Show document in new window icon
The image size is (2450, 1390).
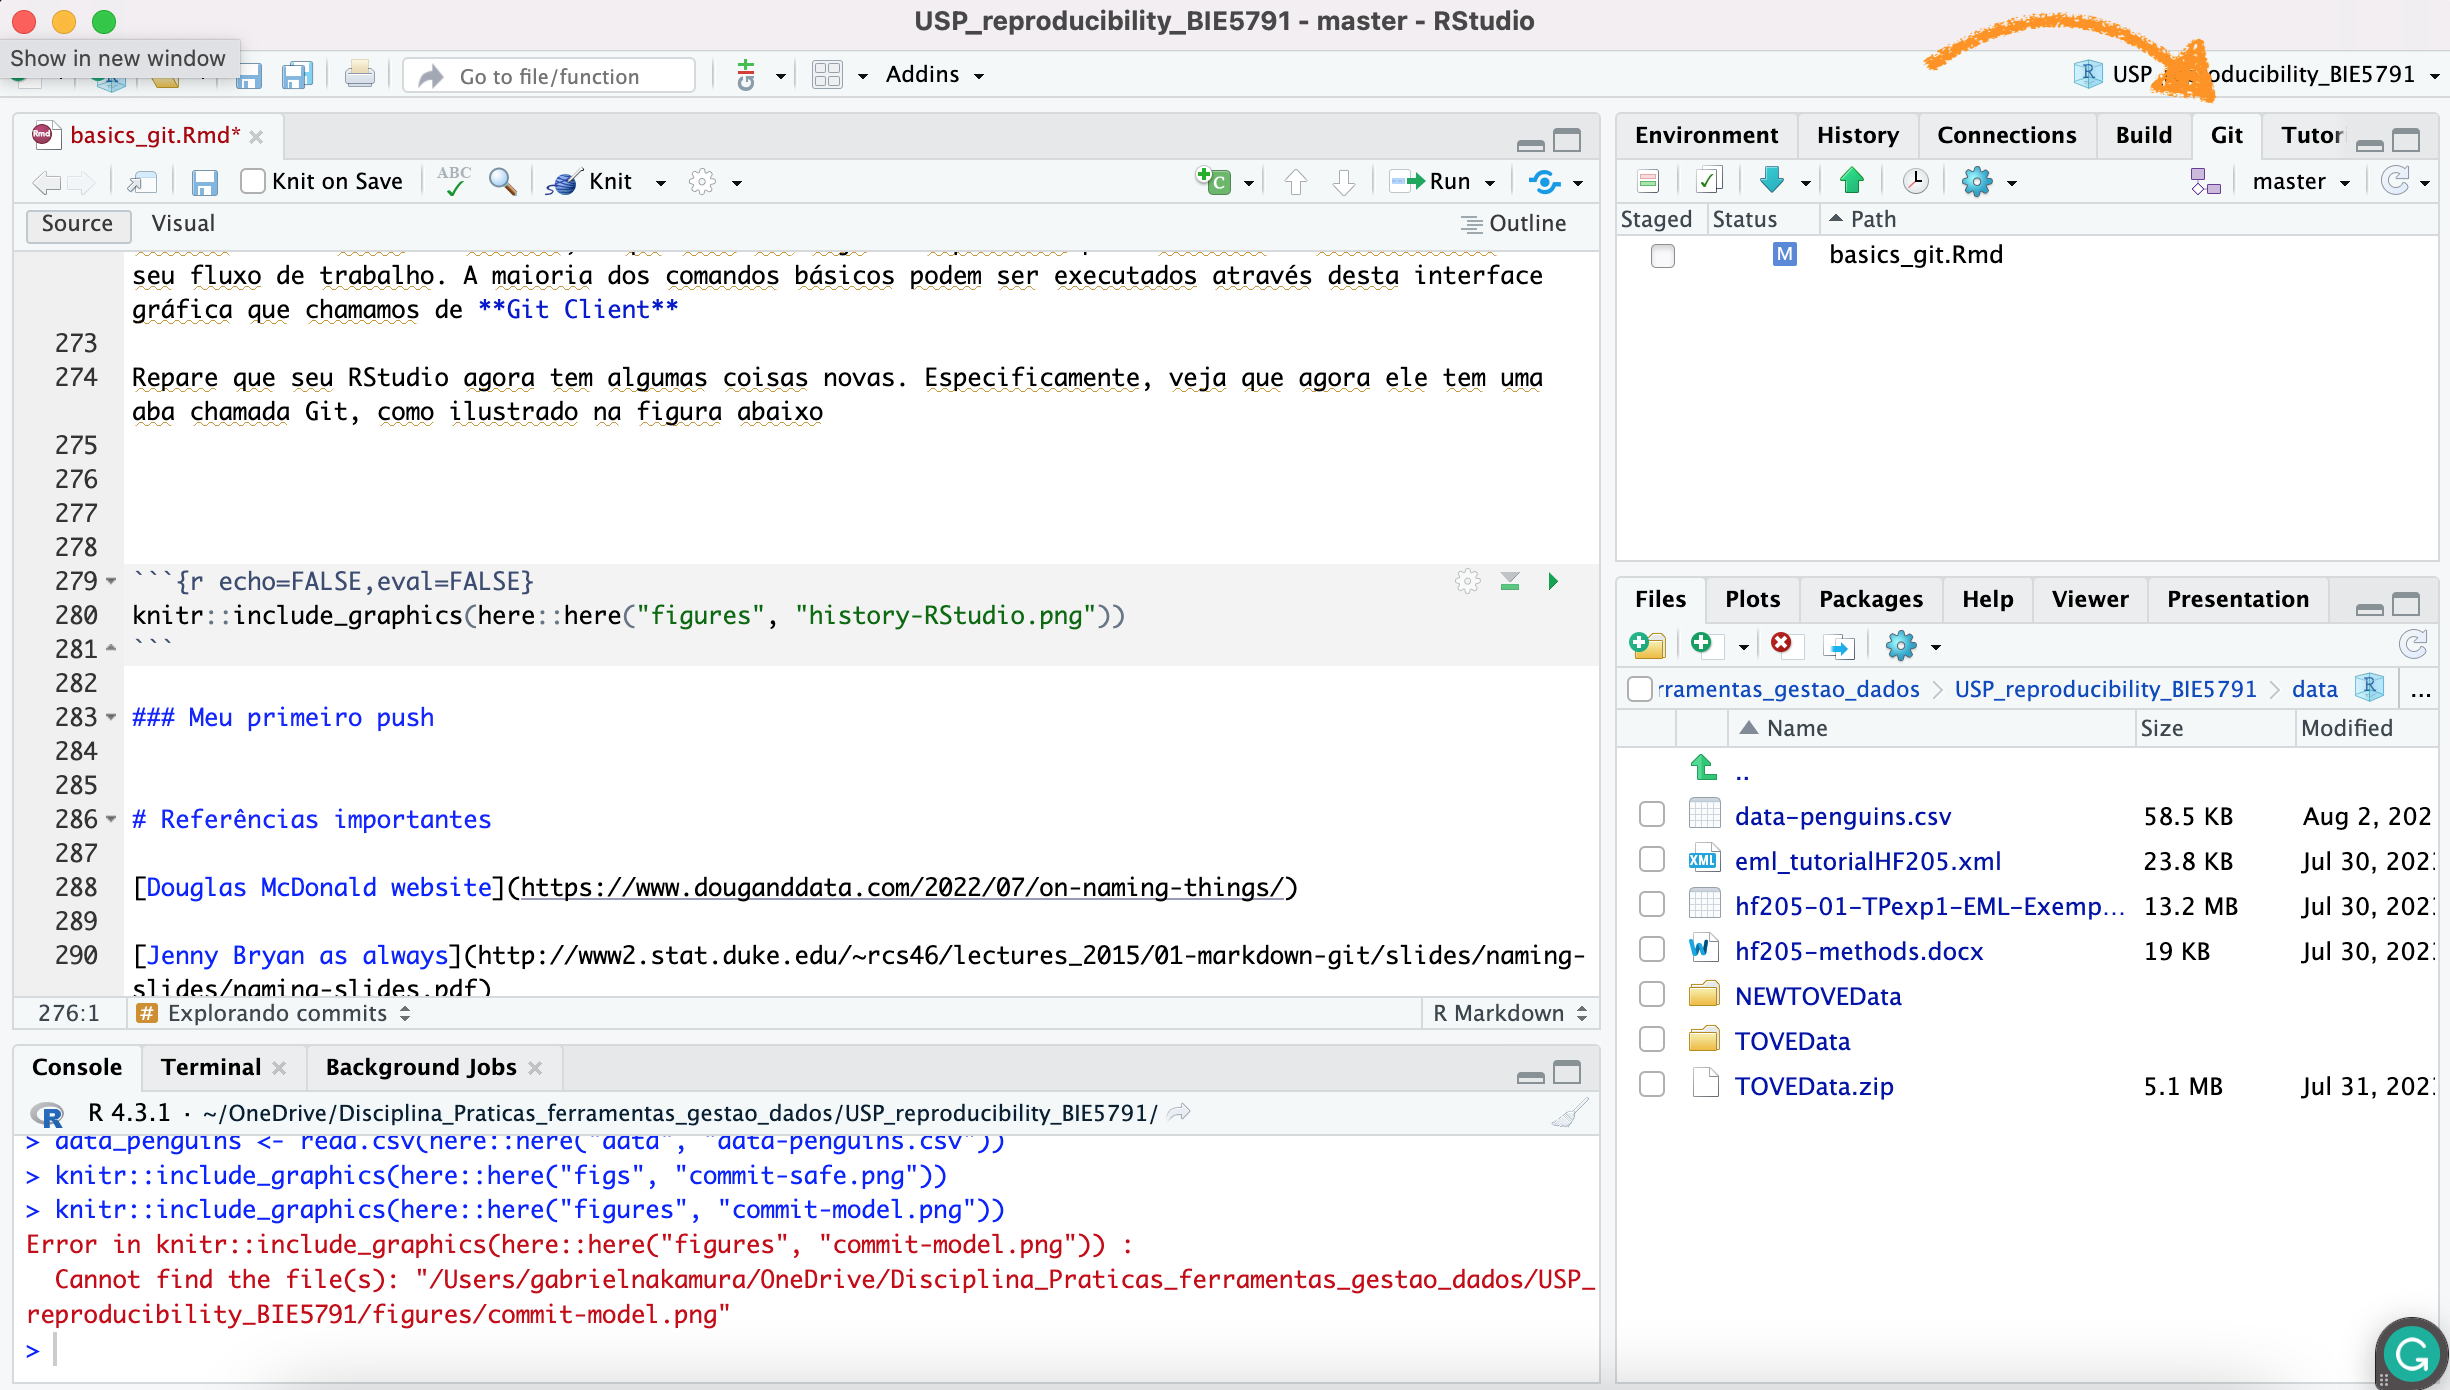pos(142,182)
